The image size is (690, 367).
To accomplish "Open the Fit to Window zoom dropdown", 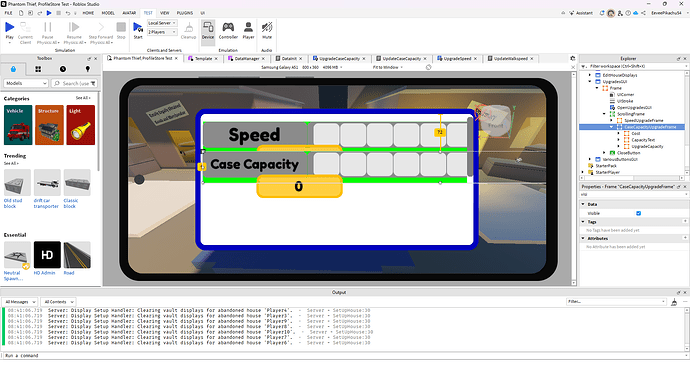I will (388, 67).
